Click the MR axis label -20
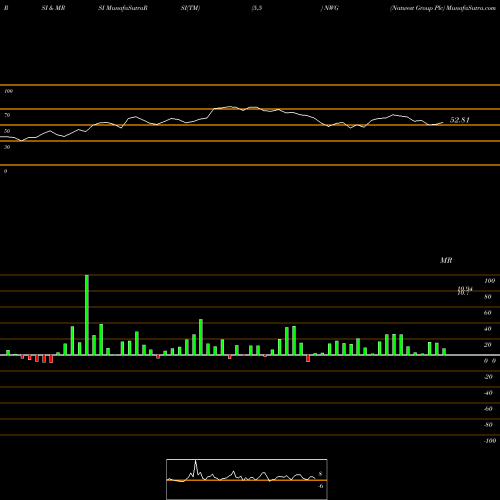 click(488, 377)
